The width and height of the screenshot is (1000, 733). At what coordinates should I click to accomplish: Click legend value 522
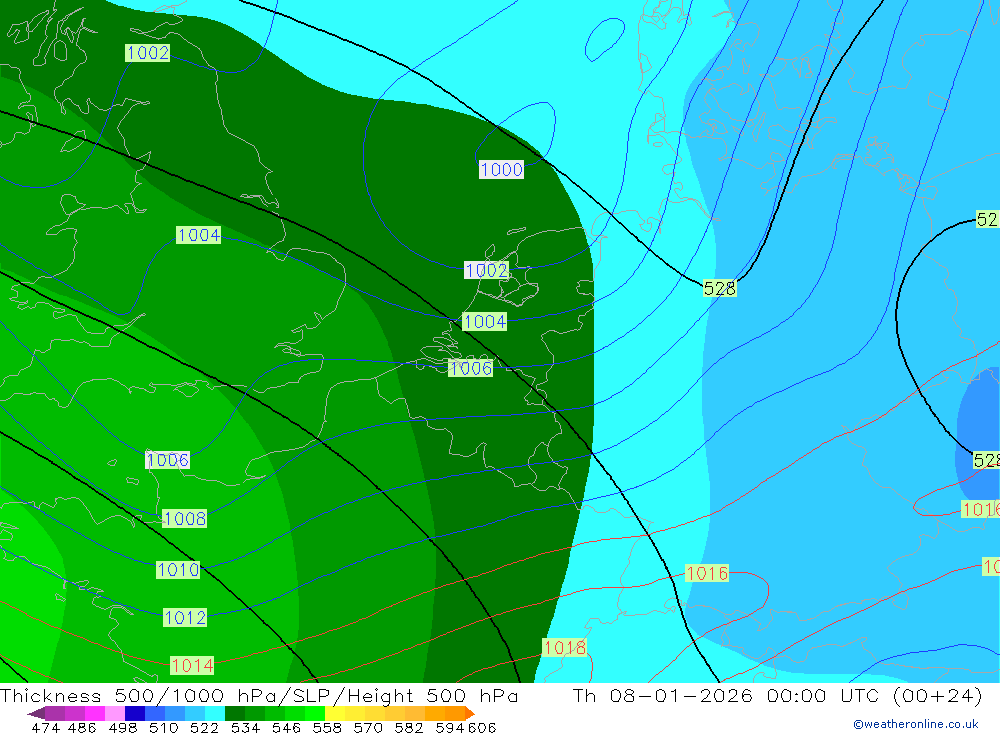click(x=204, y=727)
